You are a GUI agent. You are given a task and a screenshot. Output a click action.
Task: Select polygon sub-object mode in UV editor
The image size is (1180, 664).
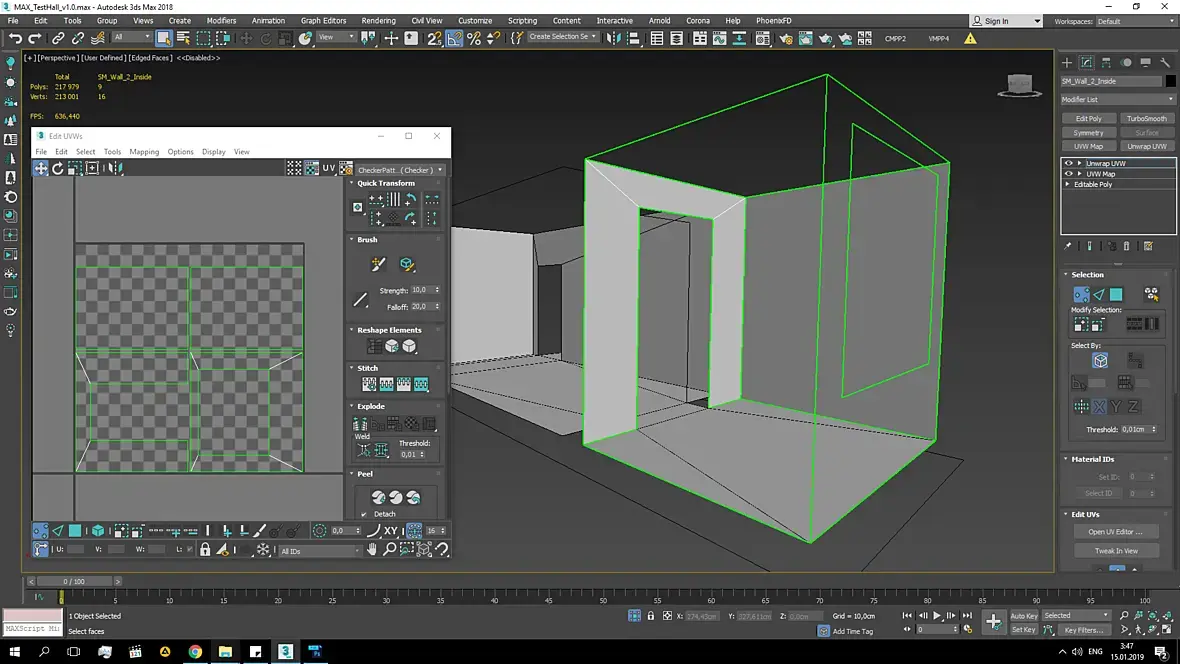tap(75, 531)
